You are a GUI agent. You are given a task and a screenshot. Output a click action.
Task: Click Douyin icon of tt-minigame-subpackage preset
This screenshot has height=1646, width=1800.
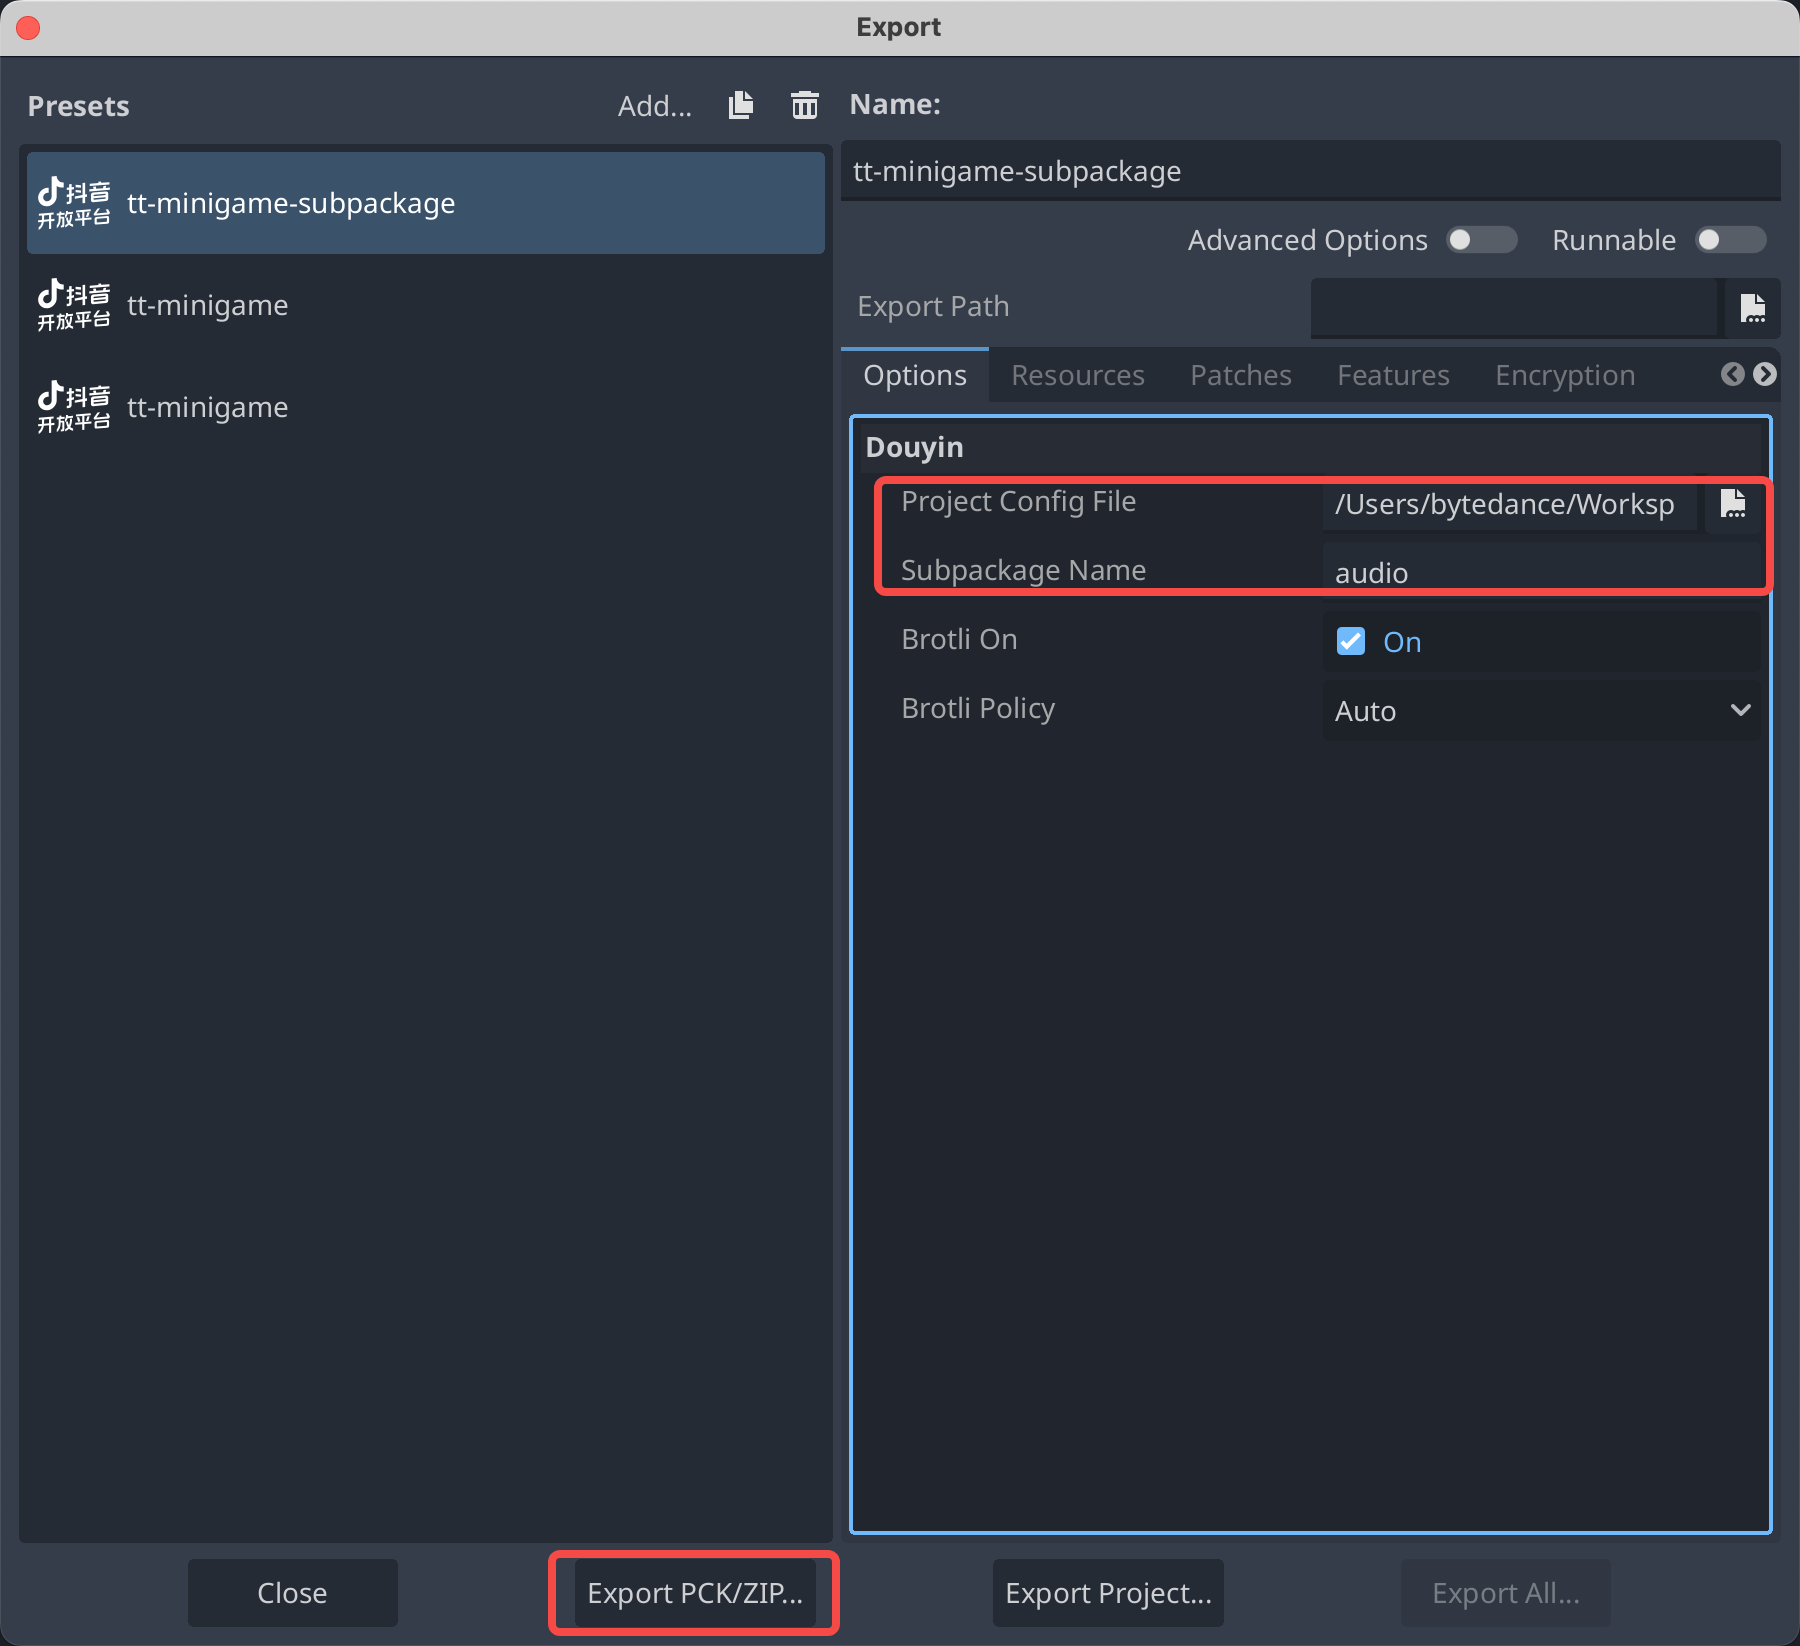74,203
